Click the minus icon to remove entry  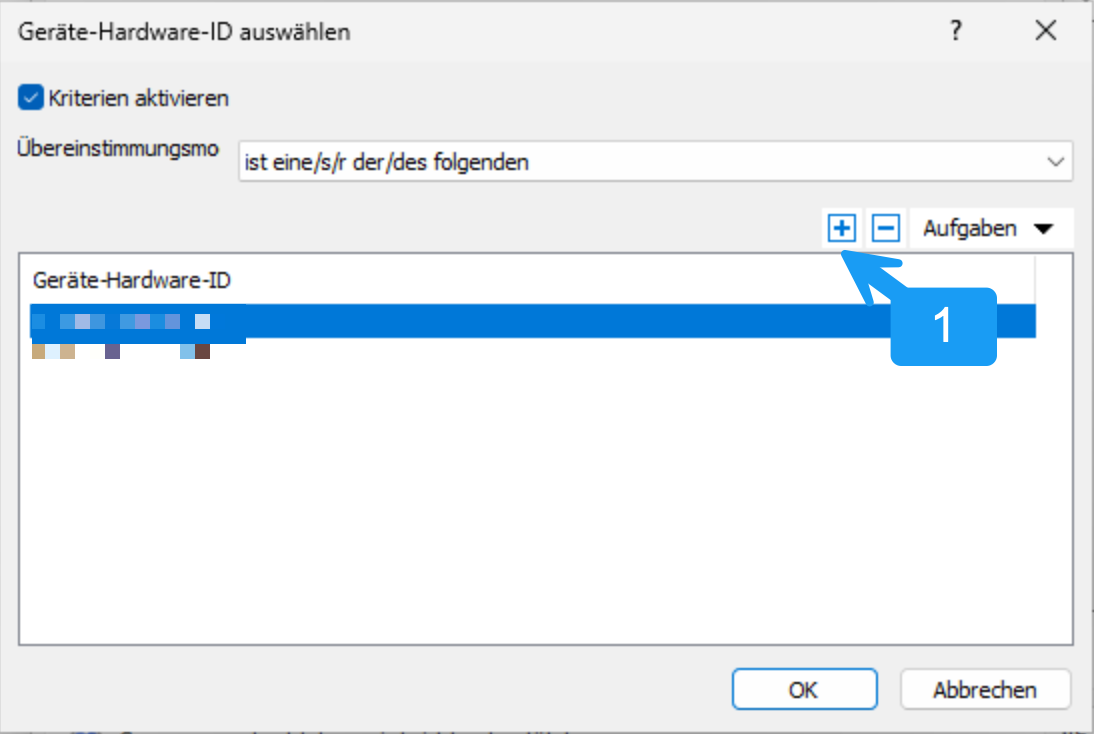coord(885,229)
